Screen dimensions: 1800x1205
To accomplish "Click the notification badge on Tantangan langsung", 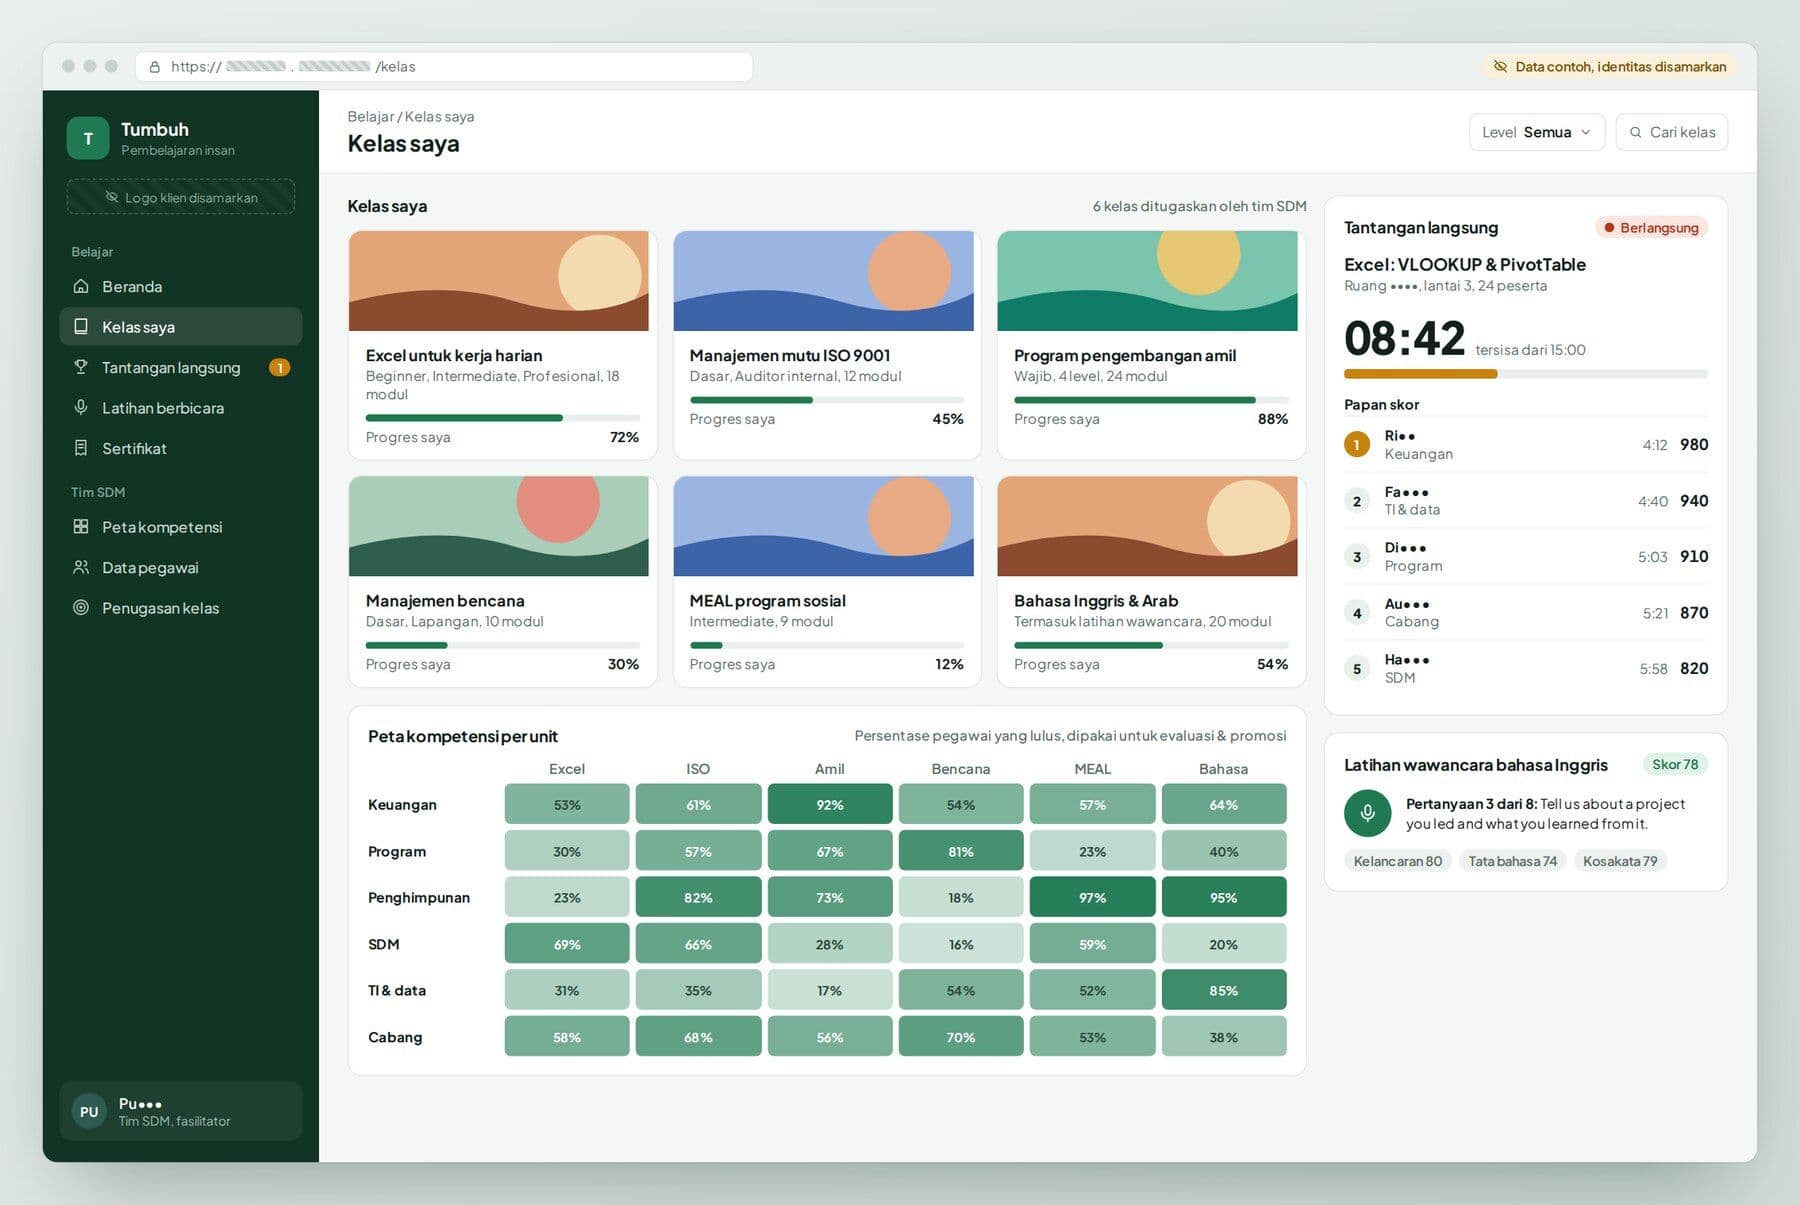I will (x=280, y=368).
